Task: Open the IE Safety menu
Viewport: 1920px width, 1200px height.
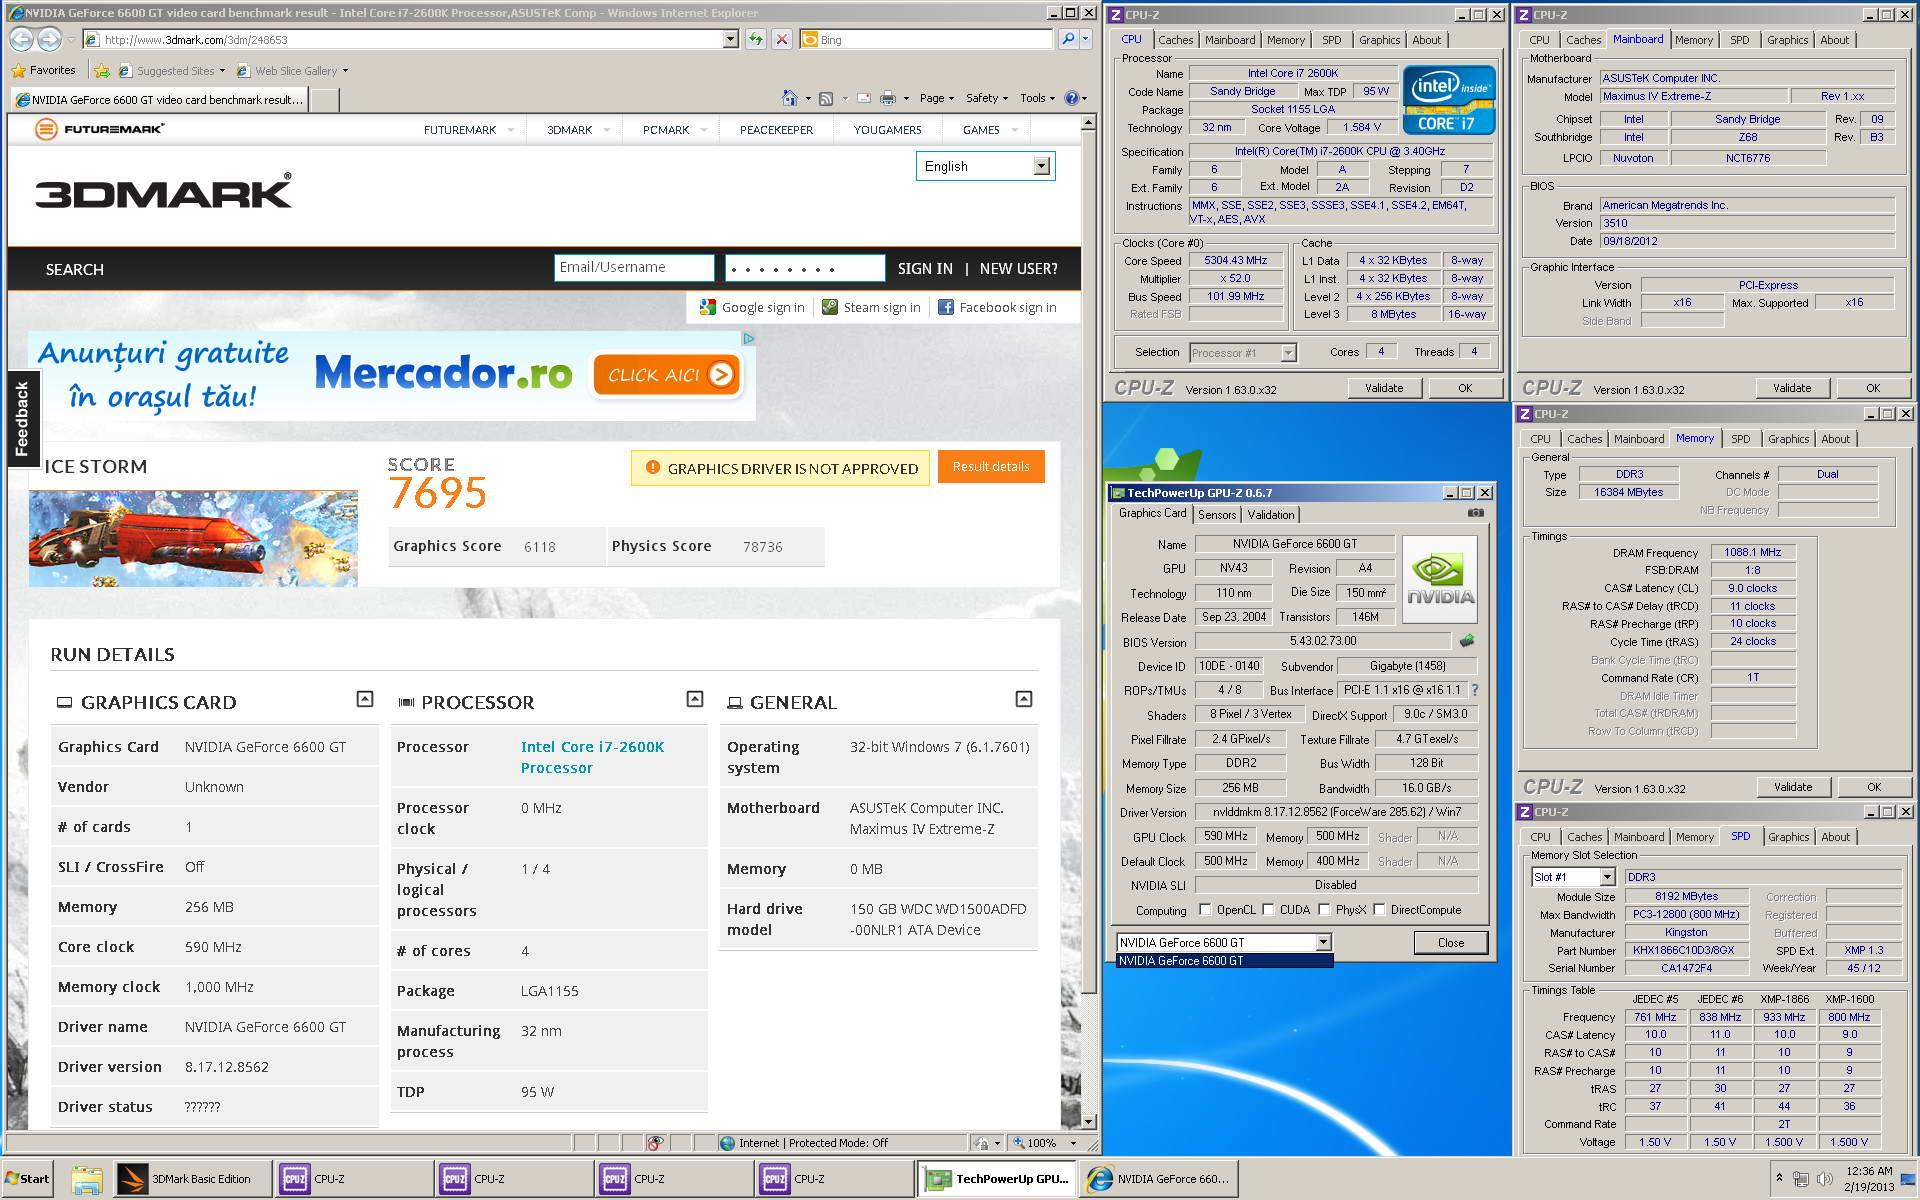Action: (986, 98)
